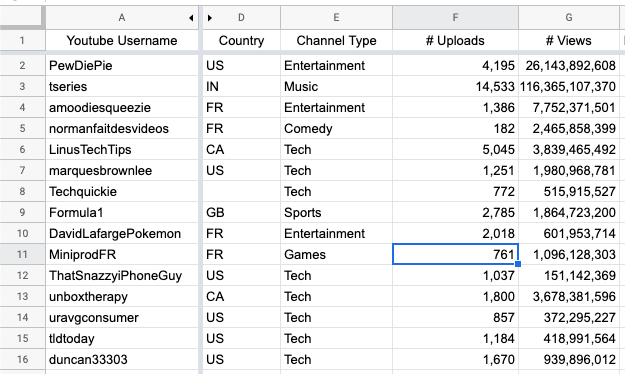Select the column E header
This screenshot has height=374, width=625.
(x=336, y=18)
